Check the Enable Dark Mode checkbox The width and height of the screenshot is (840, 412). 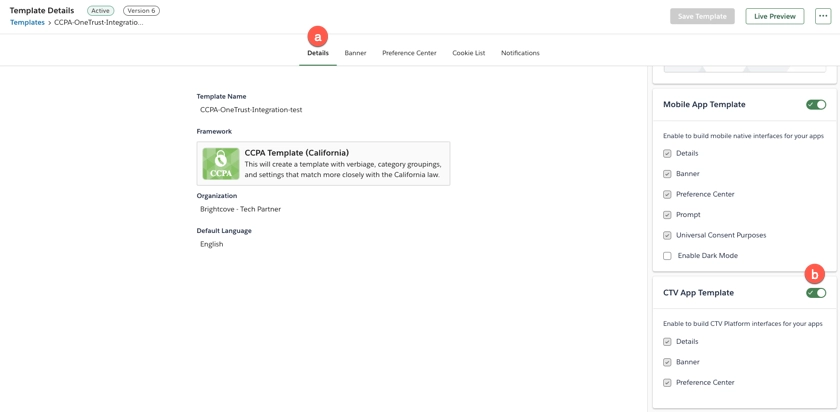click(667, 256)
